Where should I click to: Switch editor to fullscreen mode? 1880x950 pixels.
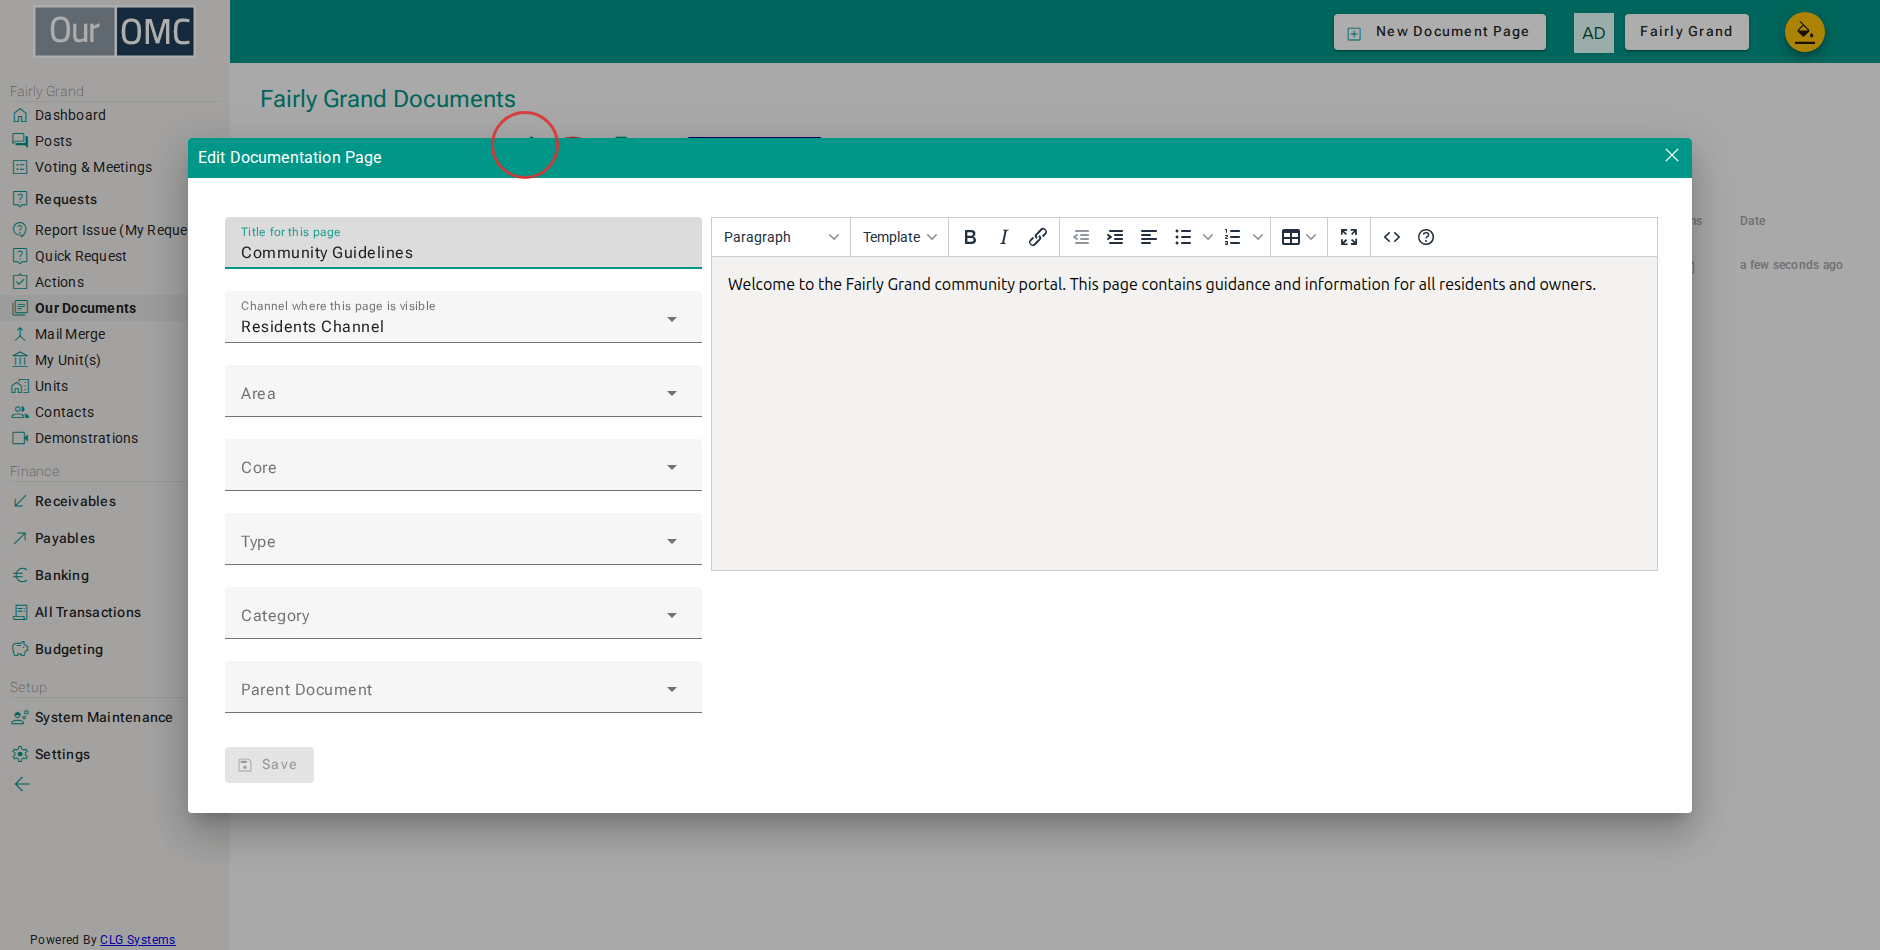coord(1349,237)
